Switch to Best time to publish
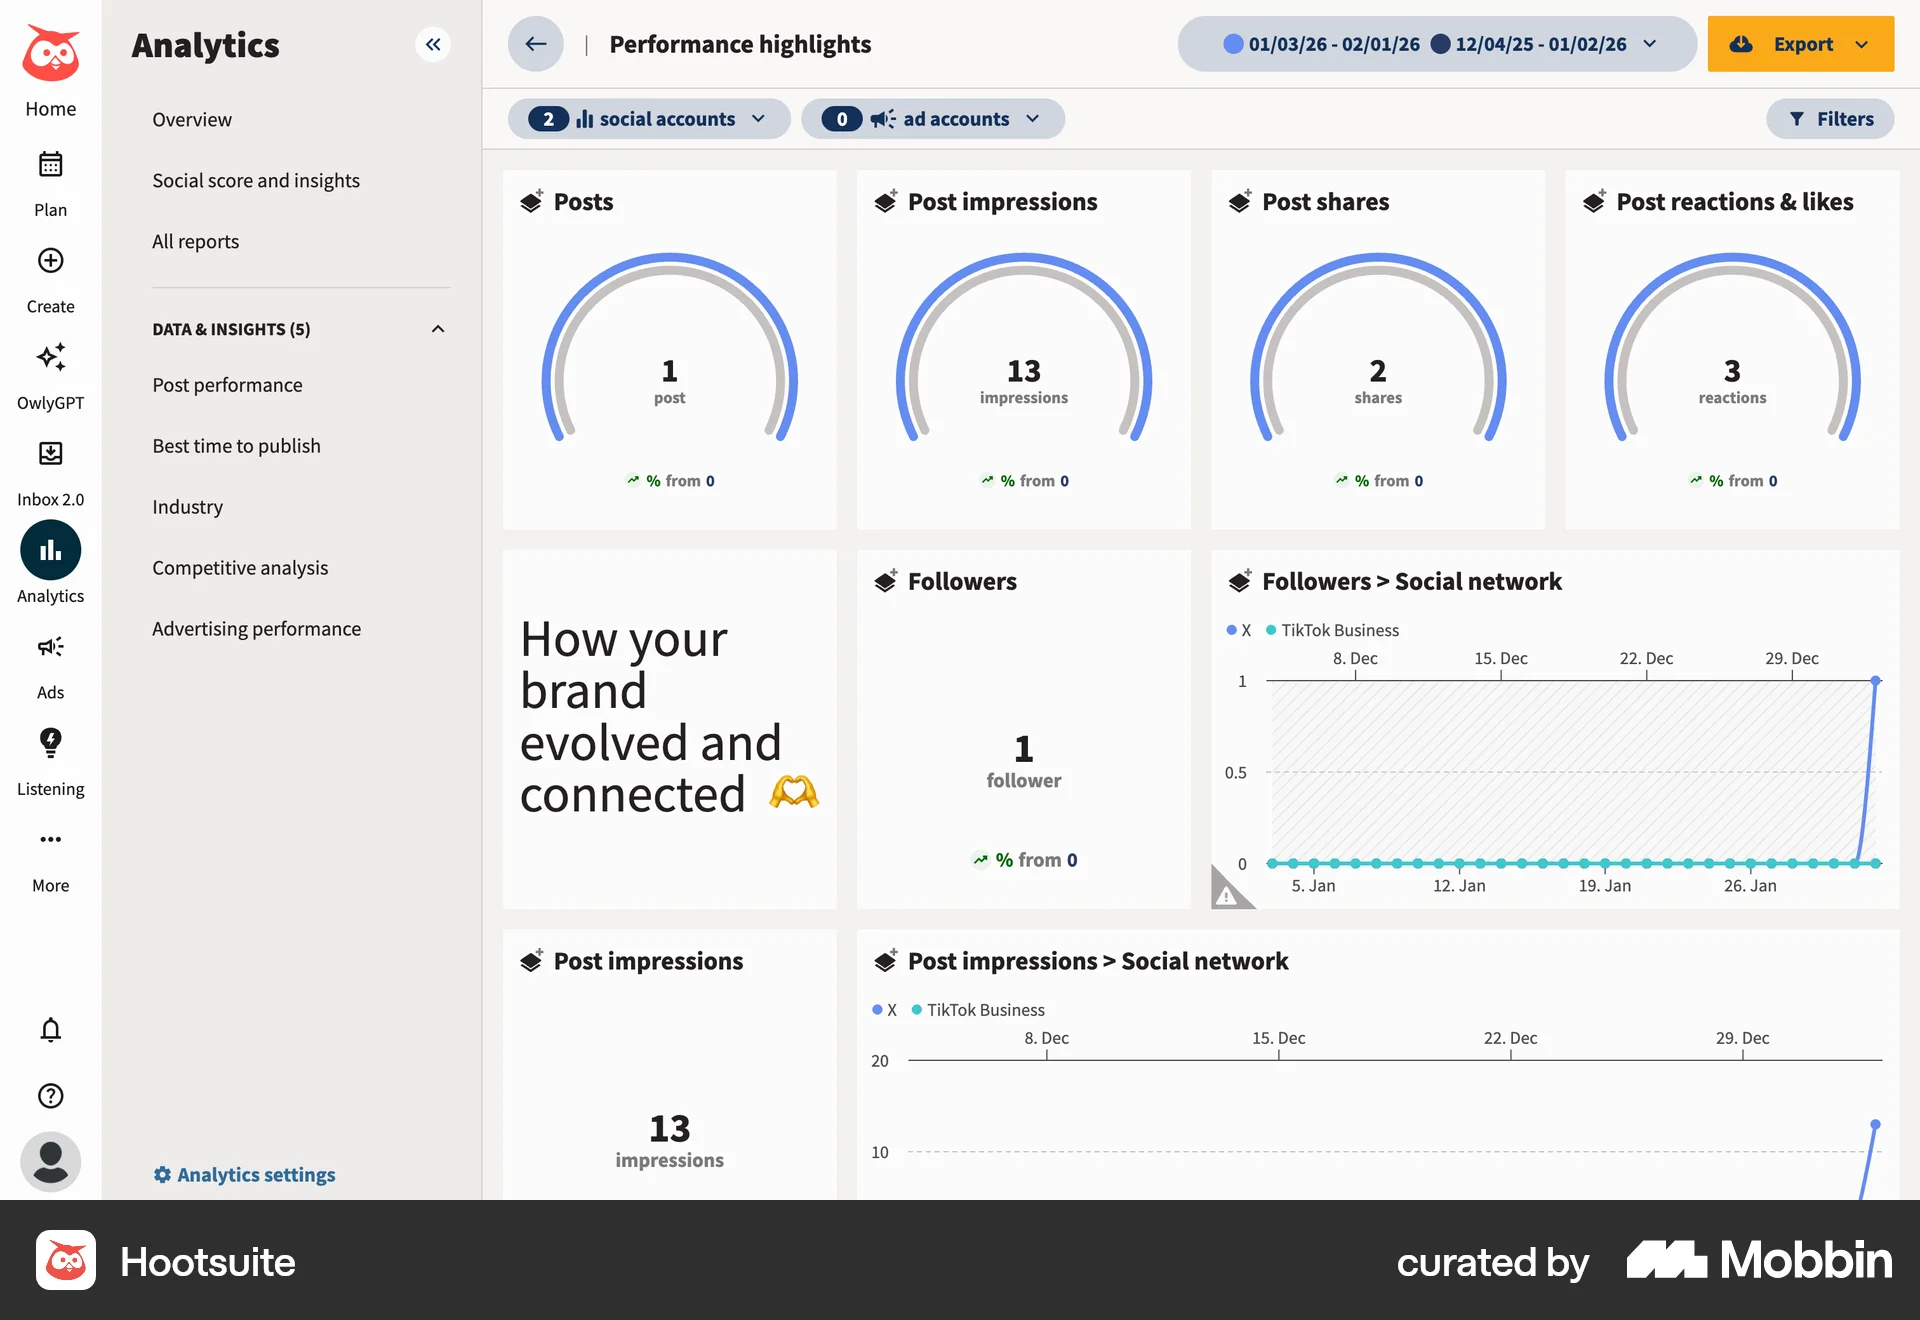Viewport: 1920px width, 1320px height. click(x=236, y=446)
